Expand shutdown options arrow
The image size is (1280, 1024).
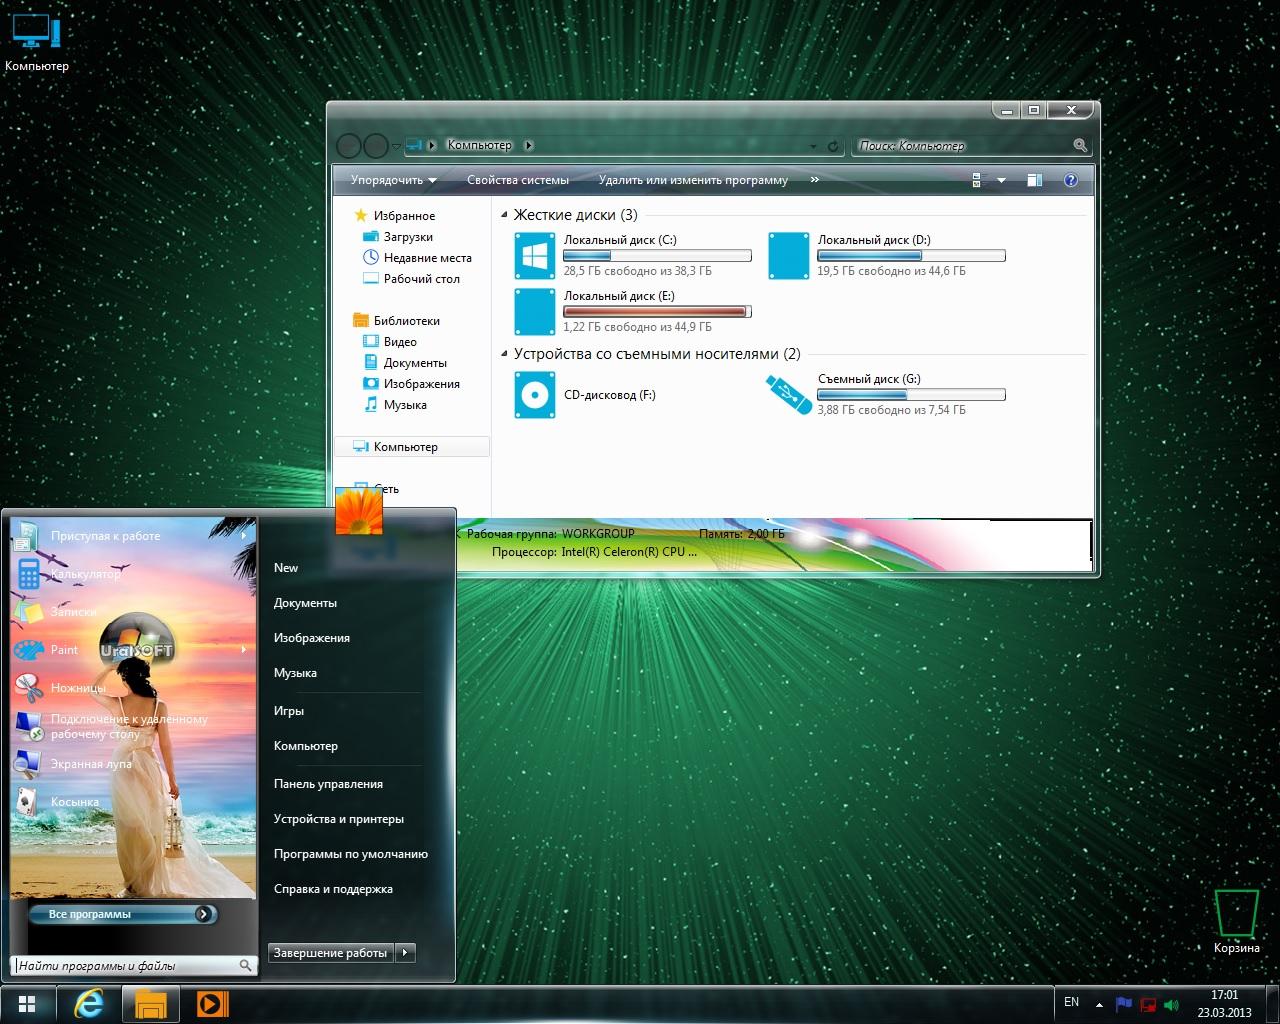coord(405,953)
